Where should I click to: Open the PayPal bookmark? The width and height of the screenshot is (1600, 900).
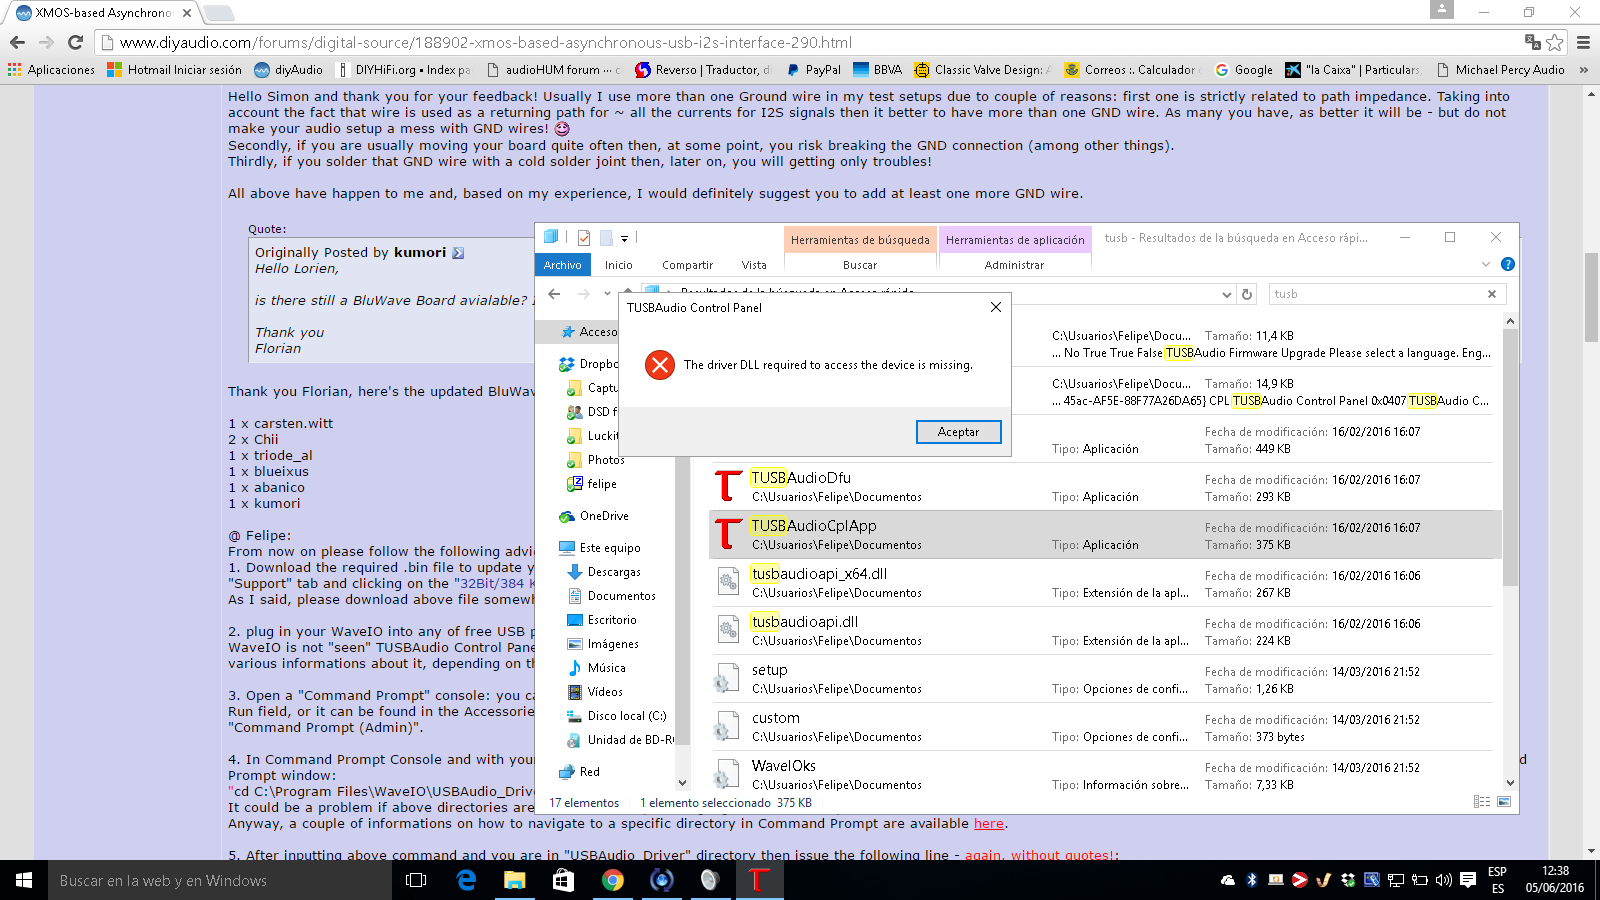pyautogui.click(x=813, y=70)
